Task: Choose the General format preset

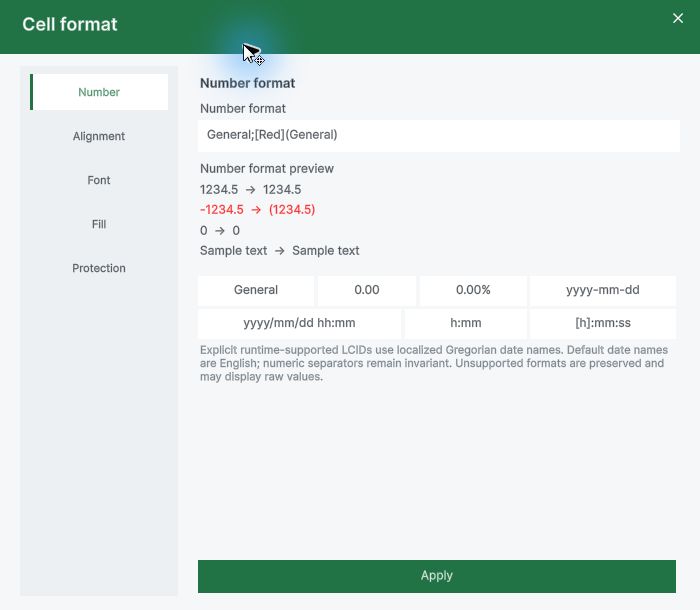Action: pos(256,290)
